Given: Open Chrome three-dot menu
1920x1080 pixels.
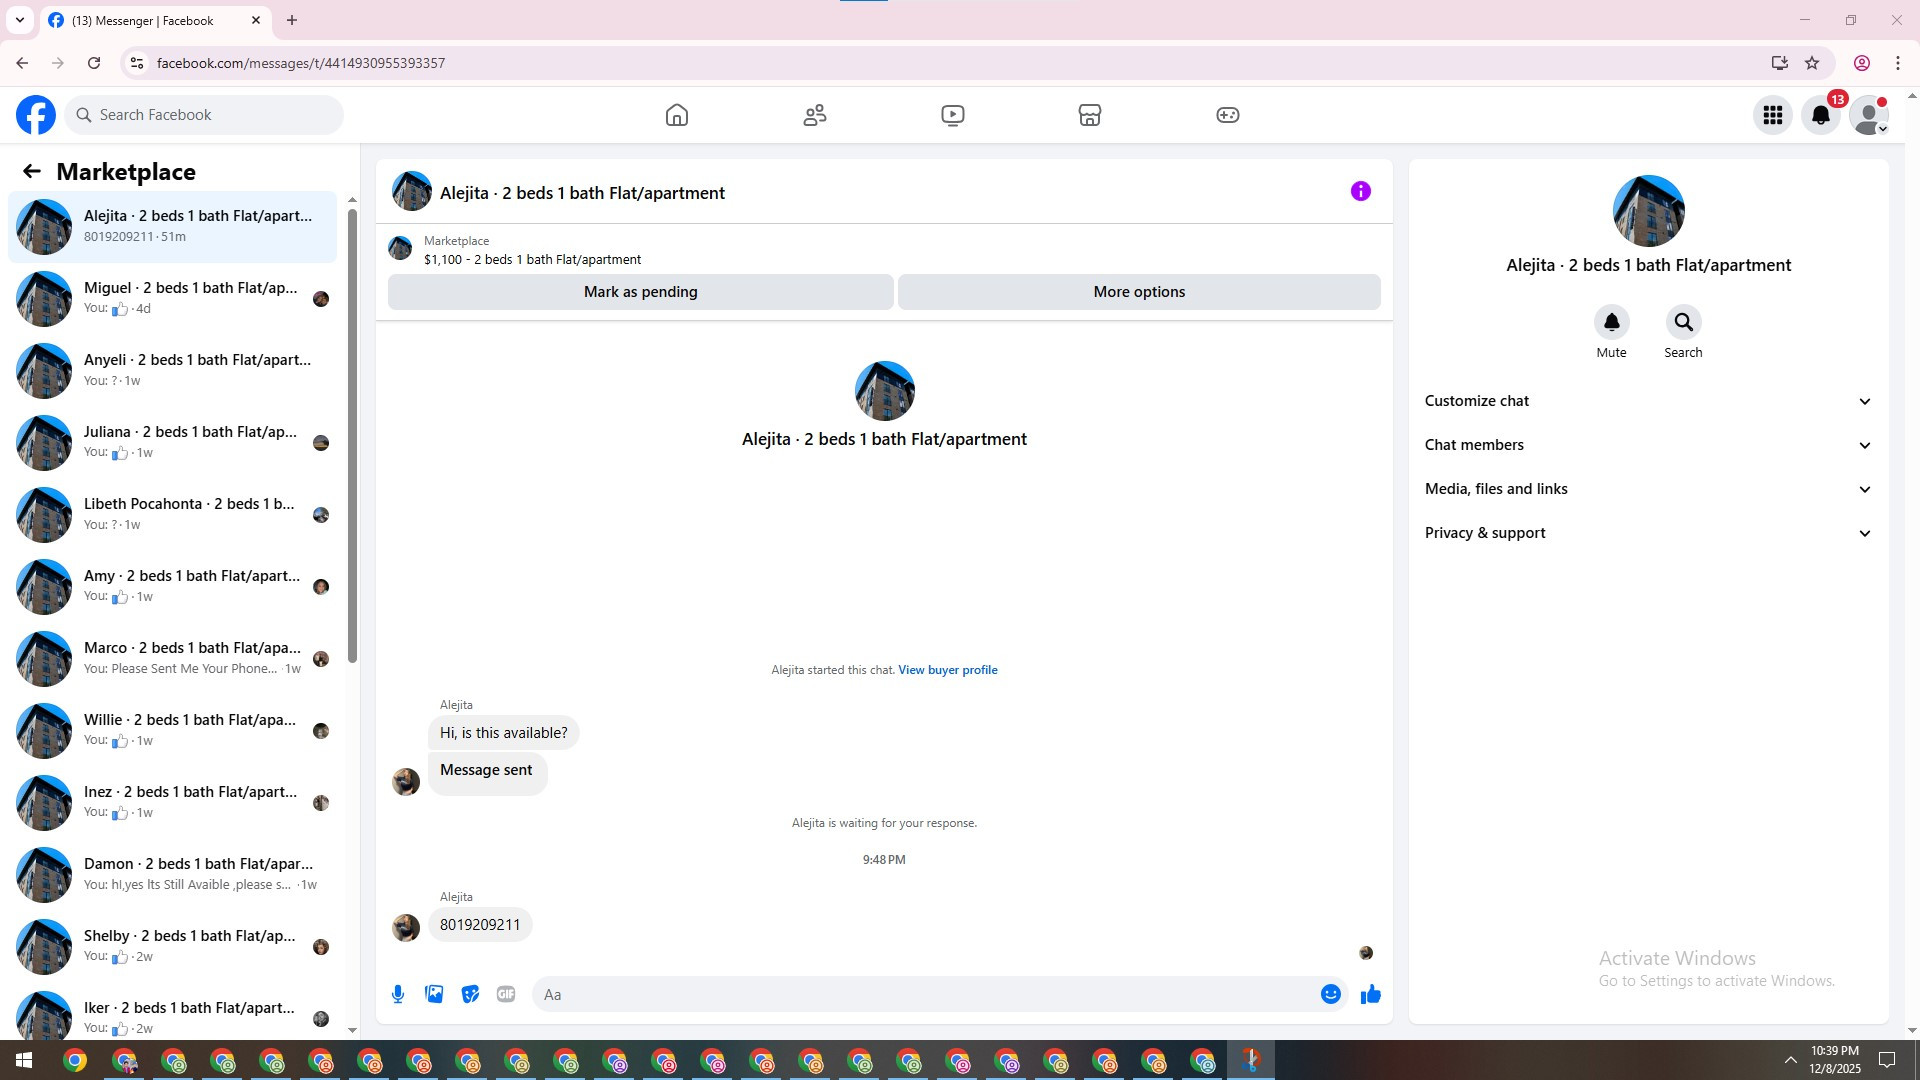Looking at the screenshot, I should (1898, 63).
